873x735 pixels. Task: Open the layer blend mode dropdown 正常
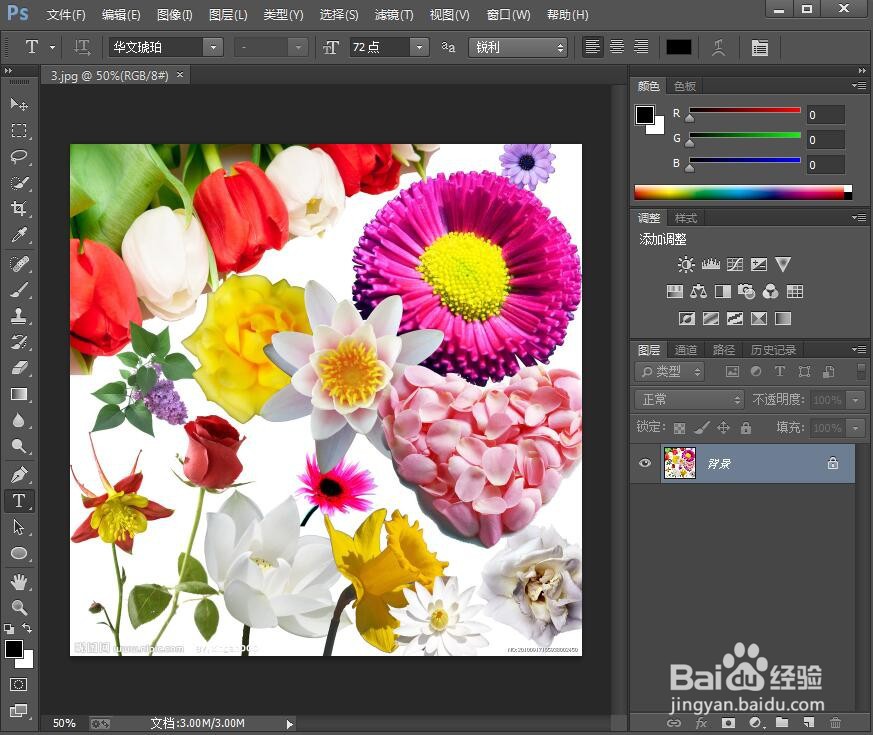click(x=689, y=399)
